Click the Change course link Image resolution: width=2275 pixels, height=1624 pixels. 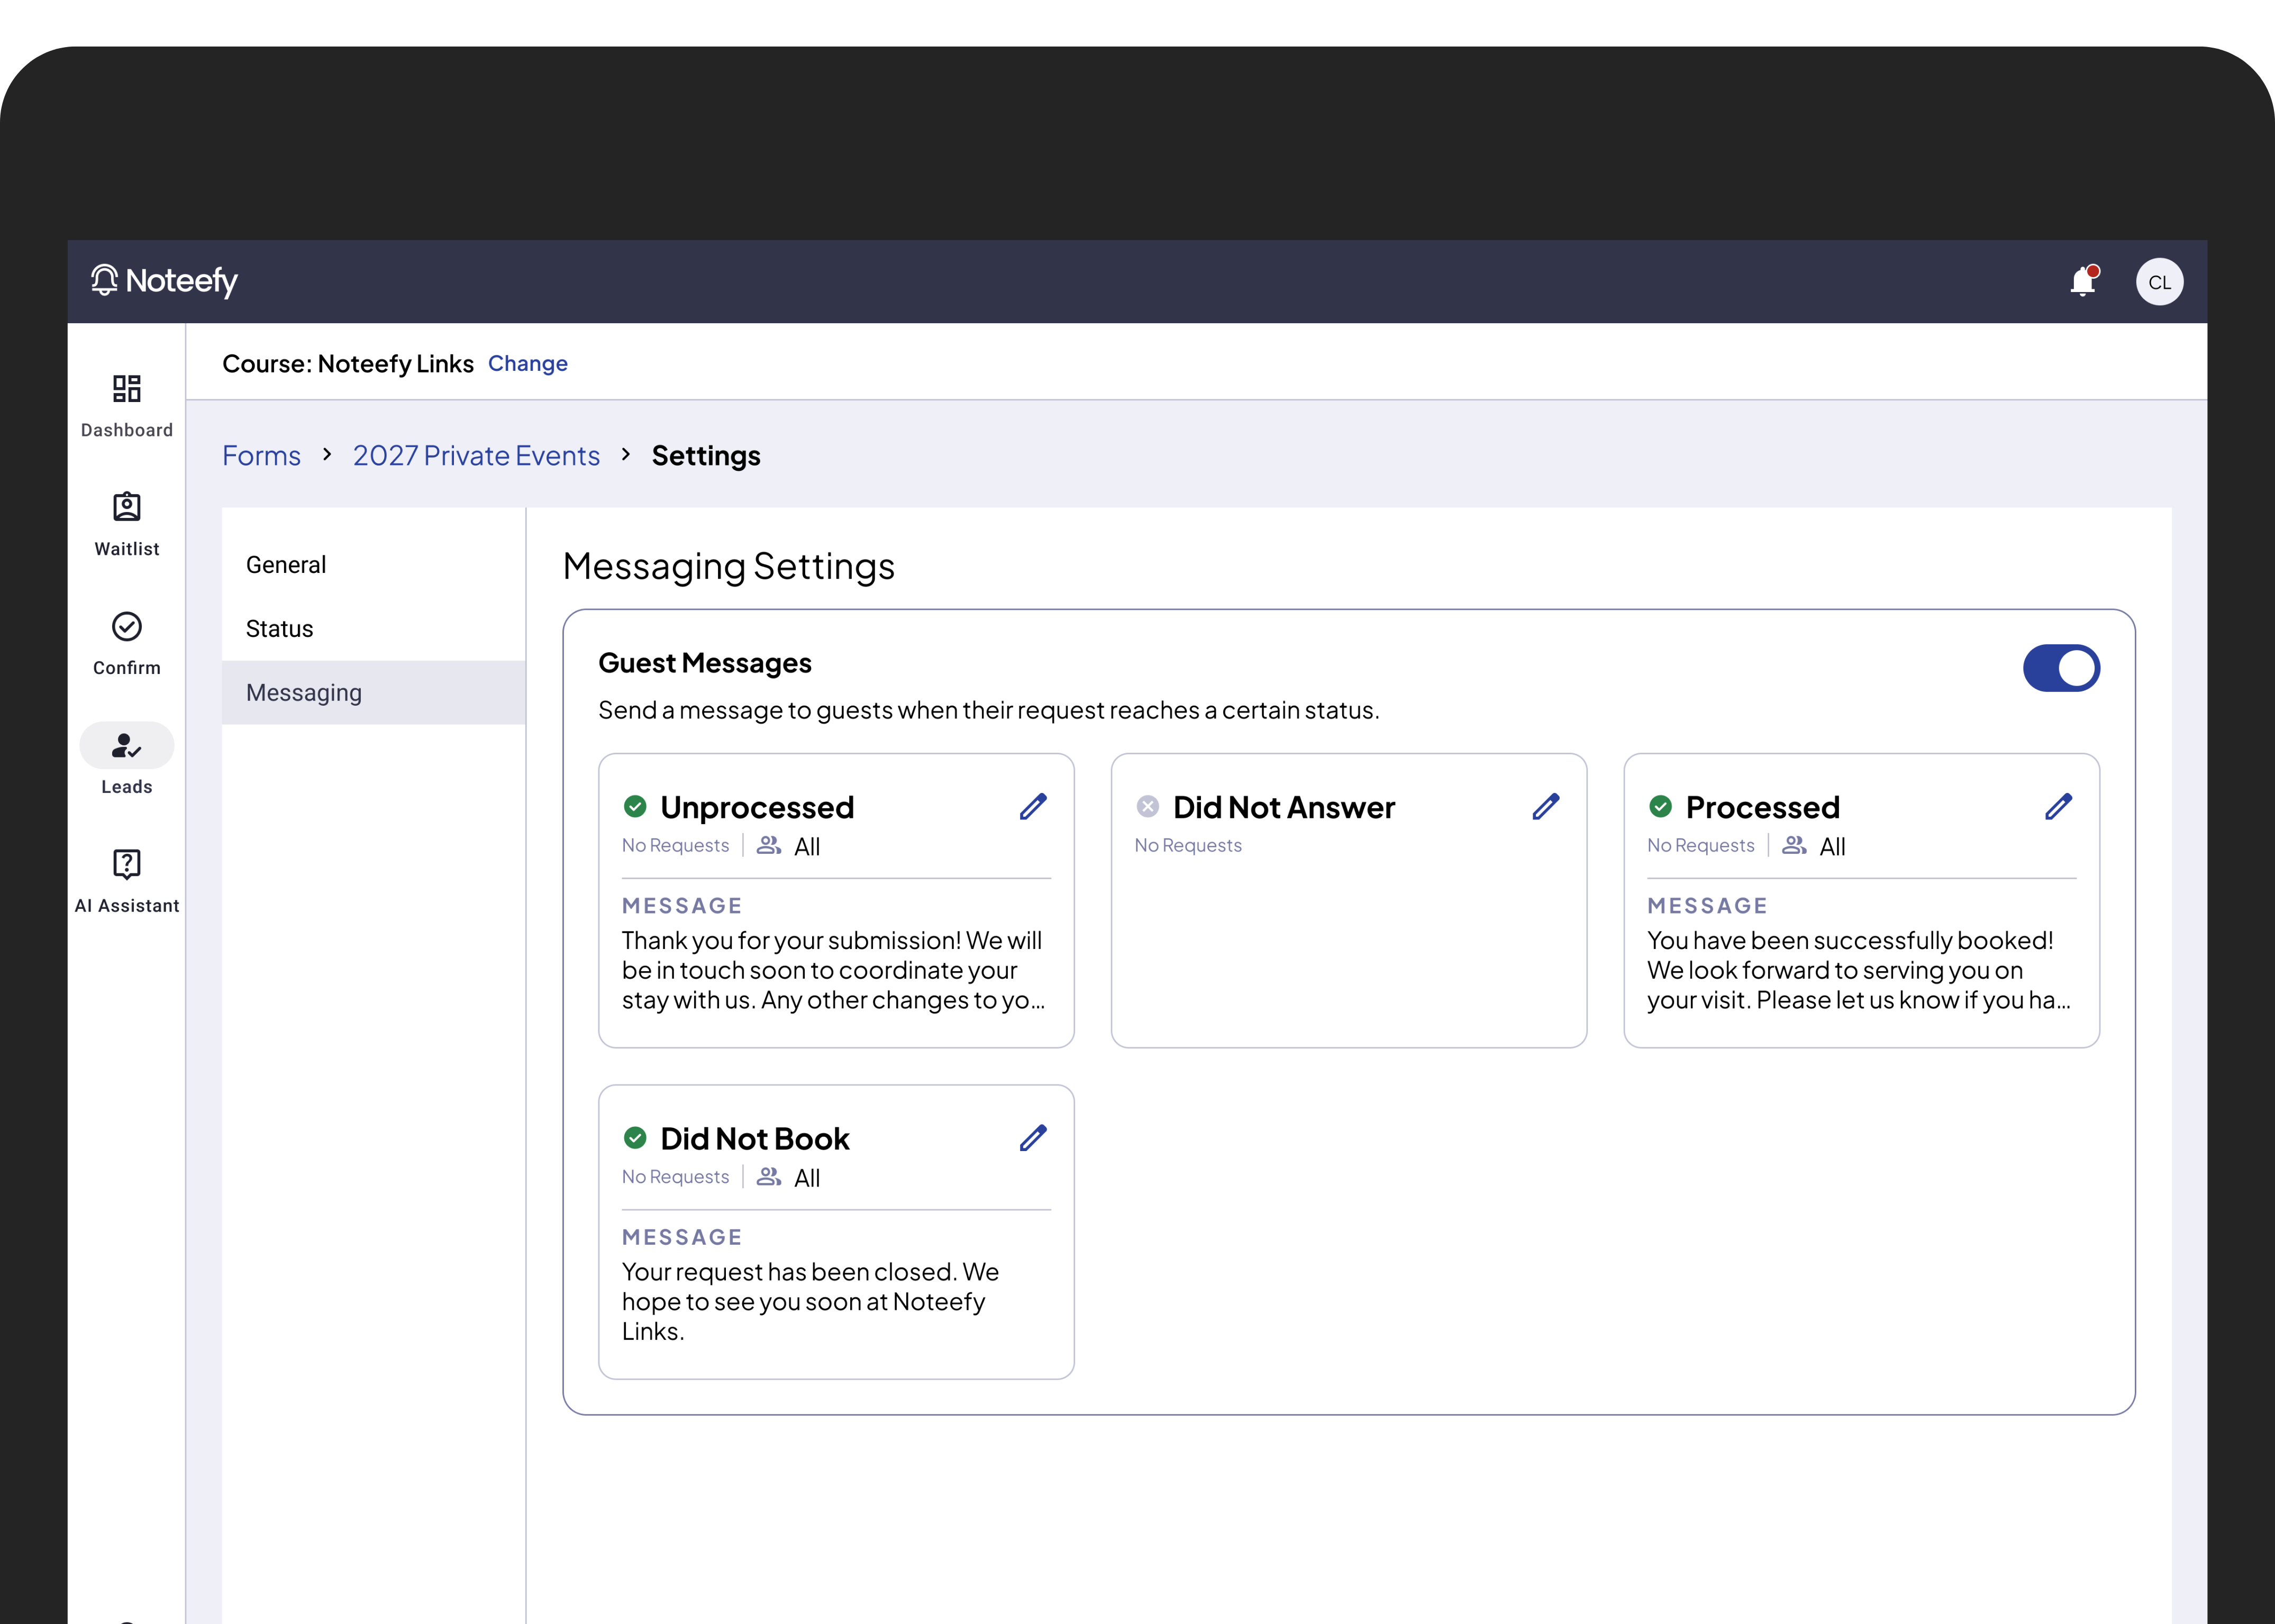point(527,364)
